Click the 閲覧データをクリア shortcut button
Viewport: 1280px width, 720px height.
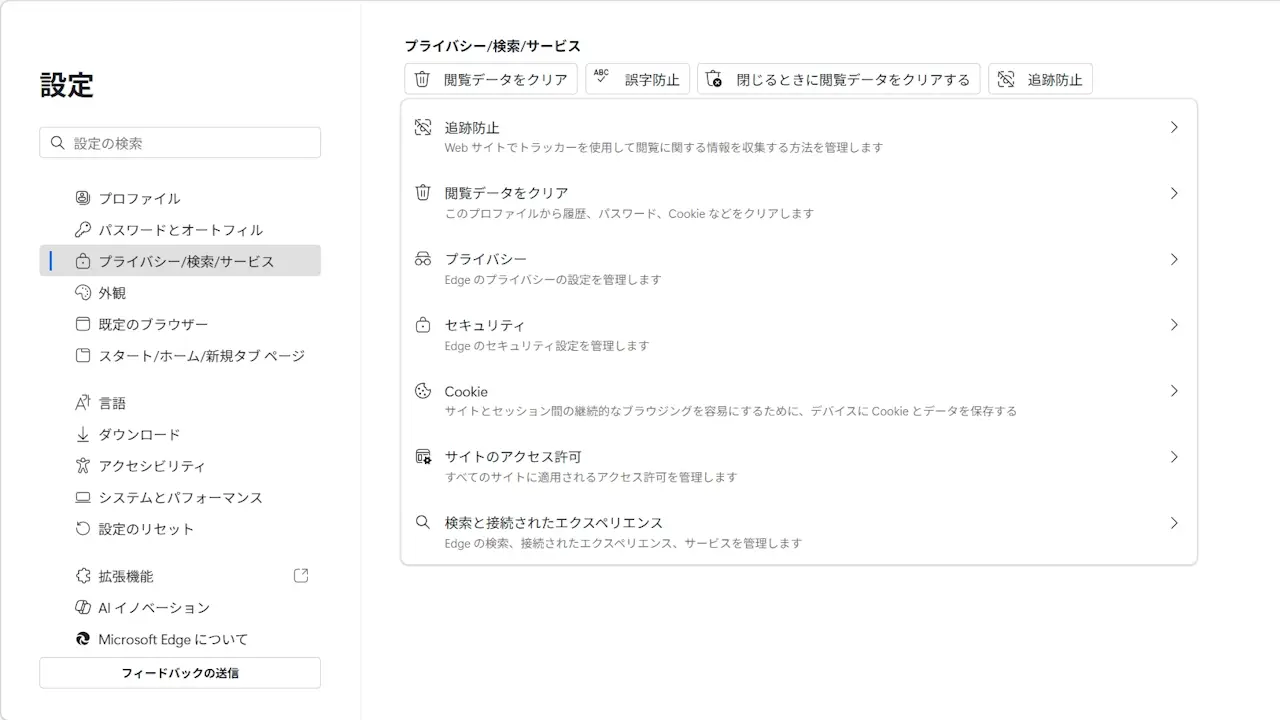point(491,80)
